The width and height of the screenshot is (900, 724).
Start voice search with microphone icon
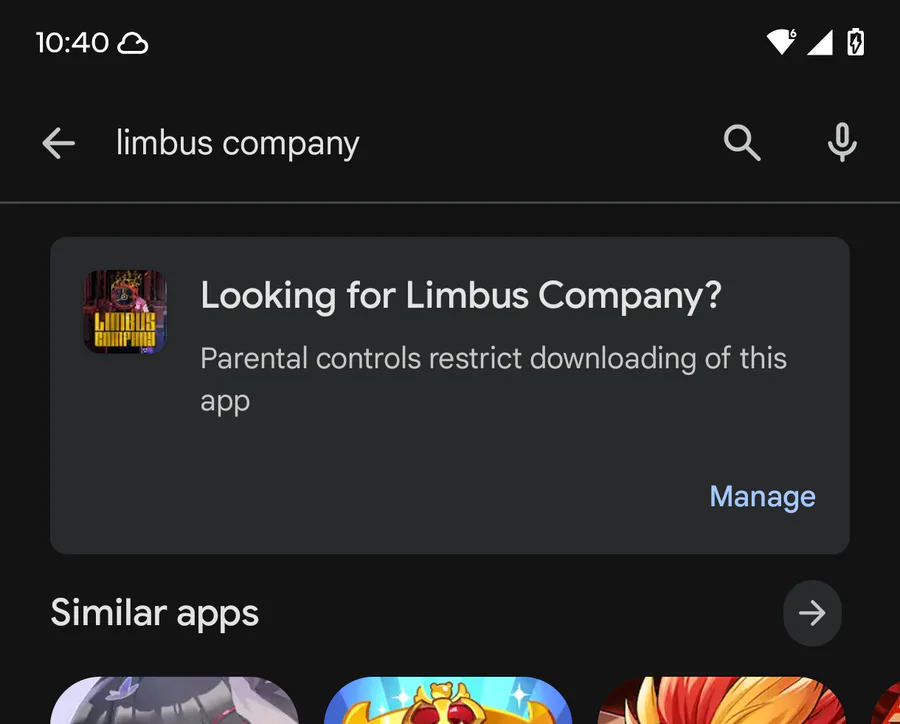point(842,144)
